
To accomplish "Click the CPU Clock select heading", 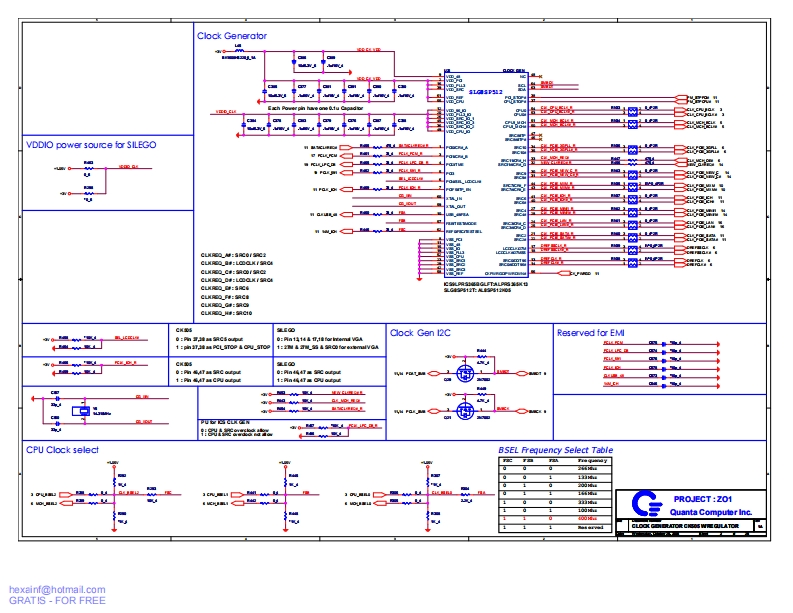I will pos(62,450).
